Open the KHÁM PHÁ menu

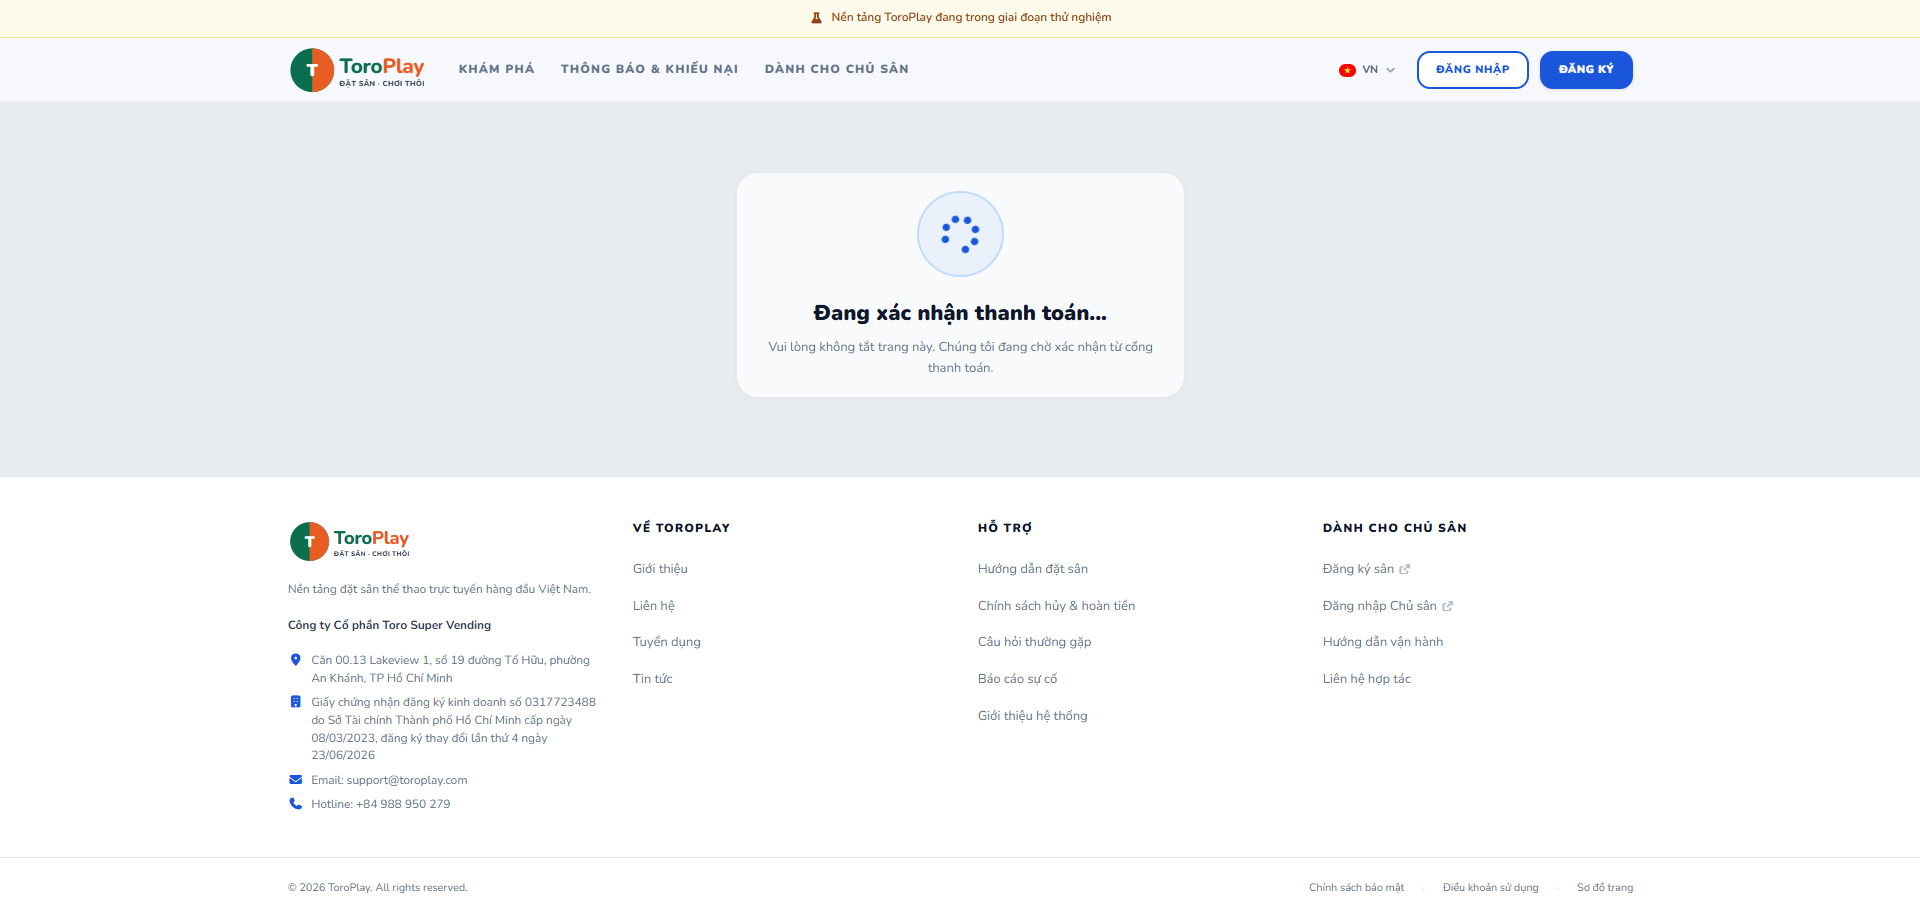pos(497,69)
